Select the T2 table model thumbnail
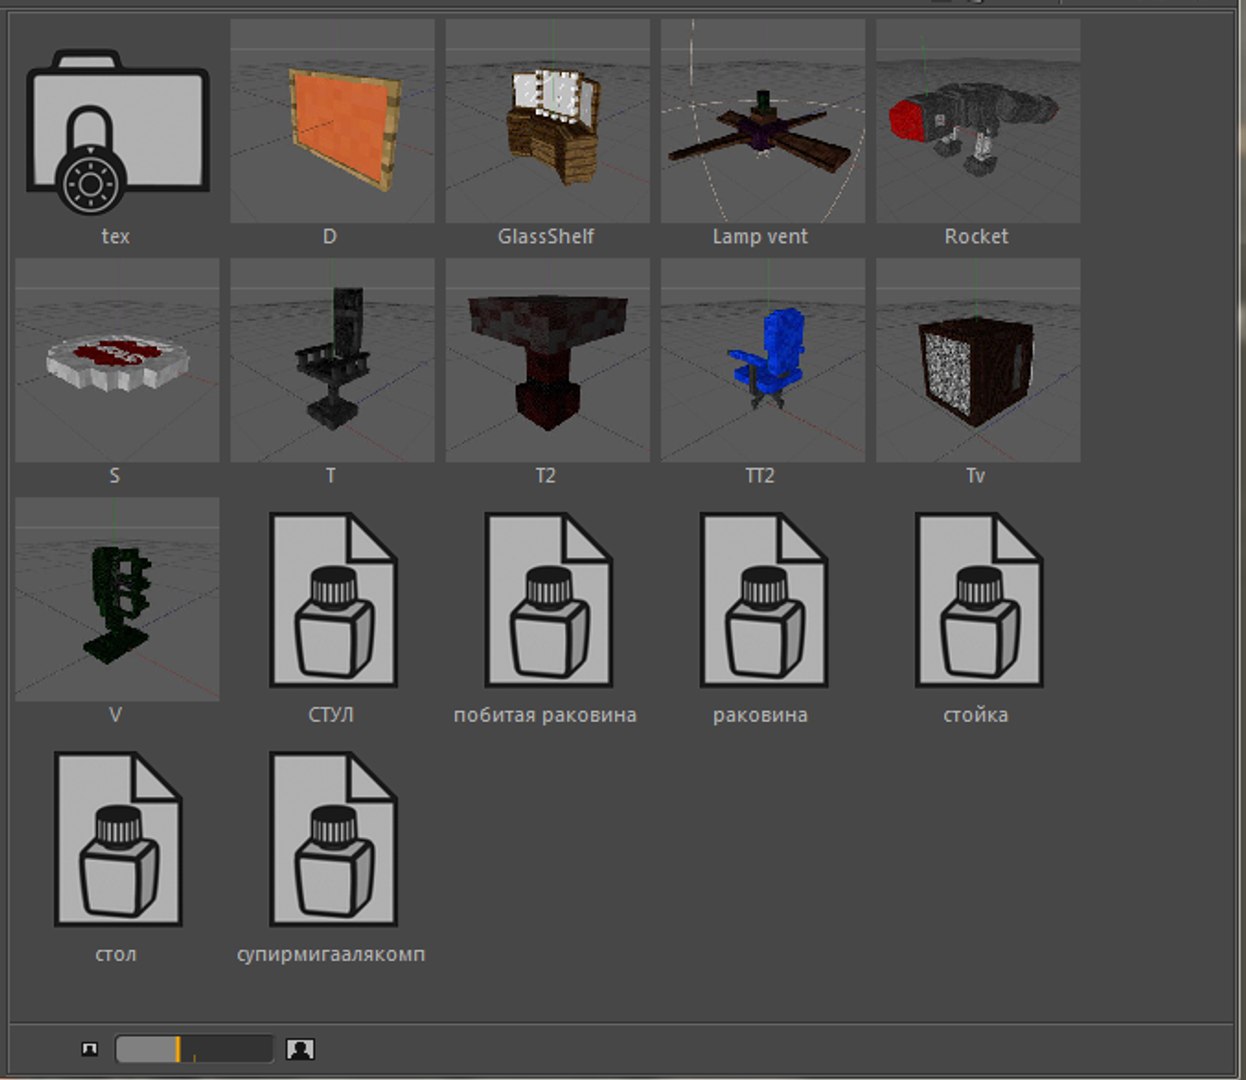The image size is (1246, 1080). pos(547,360)
